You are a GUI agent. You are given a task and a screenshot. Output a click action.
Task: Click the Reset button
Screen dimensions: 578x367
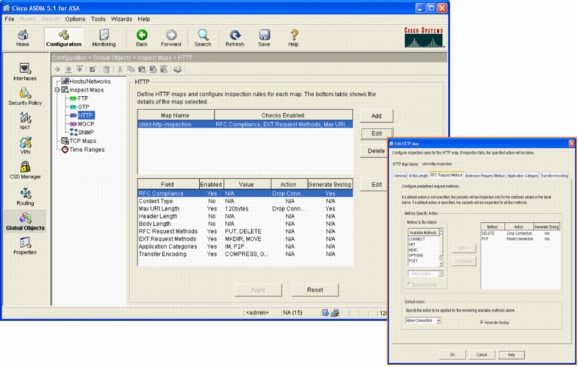click(315, 290)
